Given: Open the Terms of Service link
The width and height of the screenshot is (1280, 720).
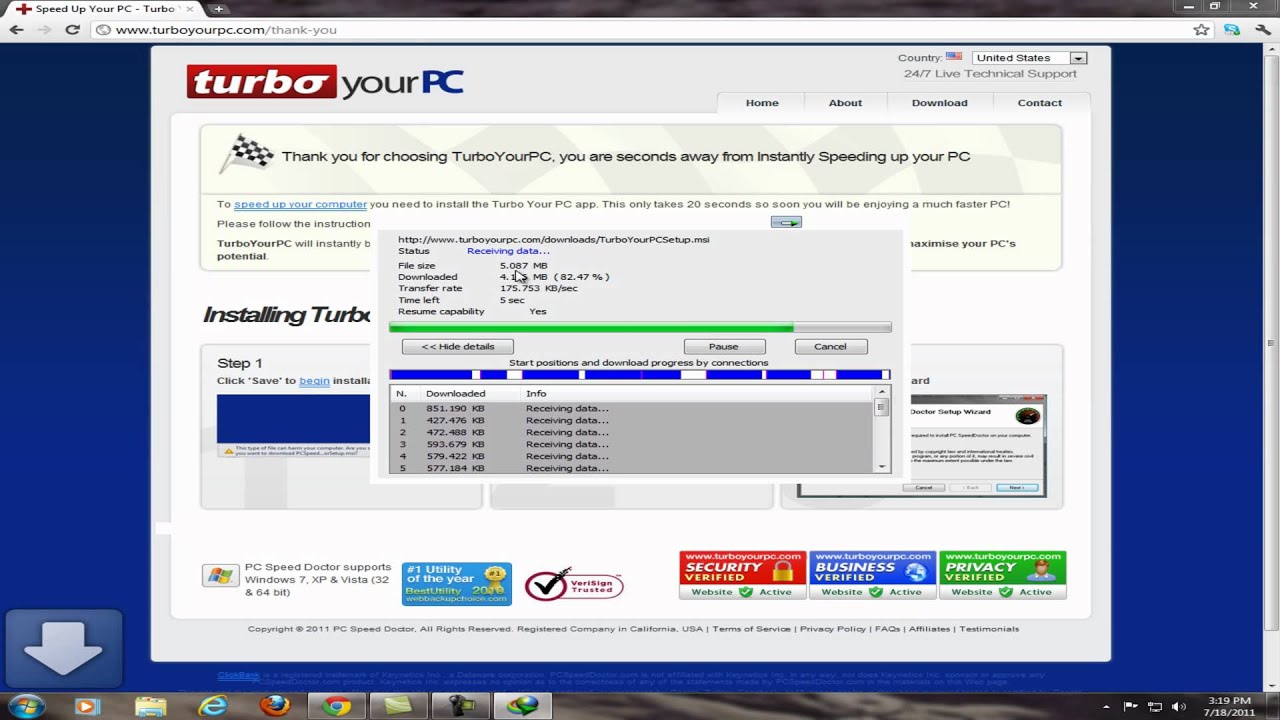Looking at the screenshot, I should (751, 629).
